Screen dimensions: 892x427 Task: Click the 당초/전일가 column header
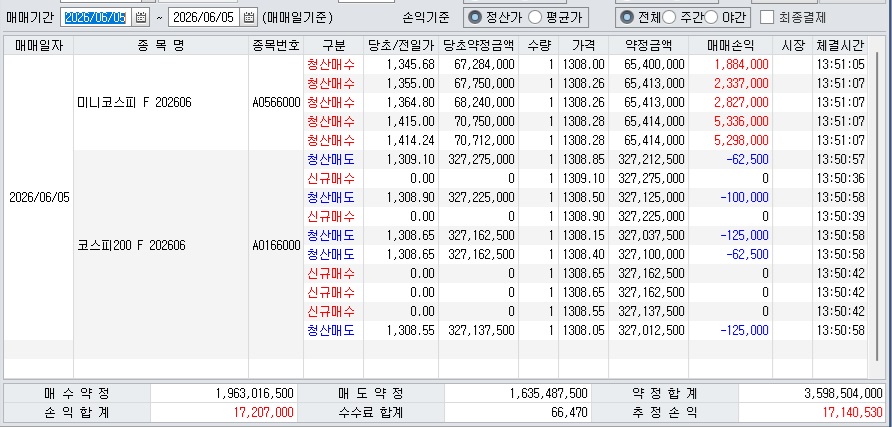click(400, 45)
